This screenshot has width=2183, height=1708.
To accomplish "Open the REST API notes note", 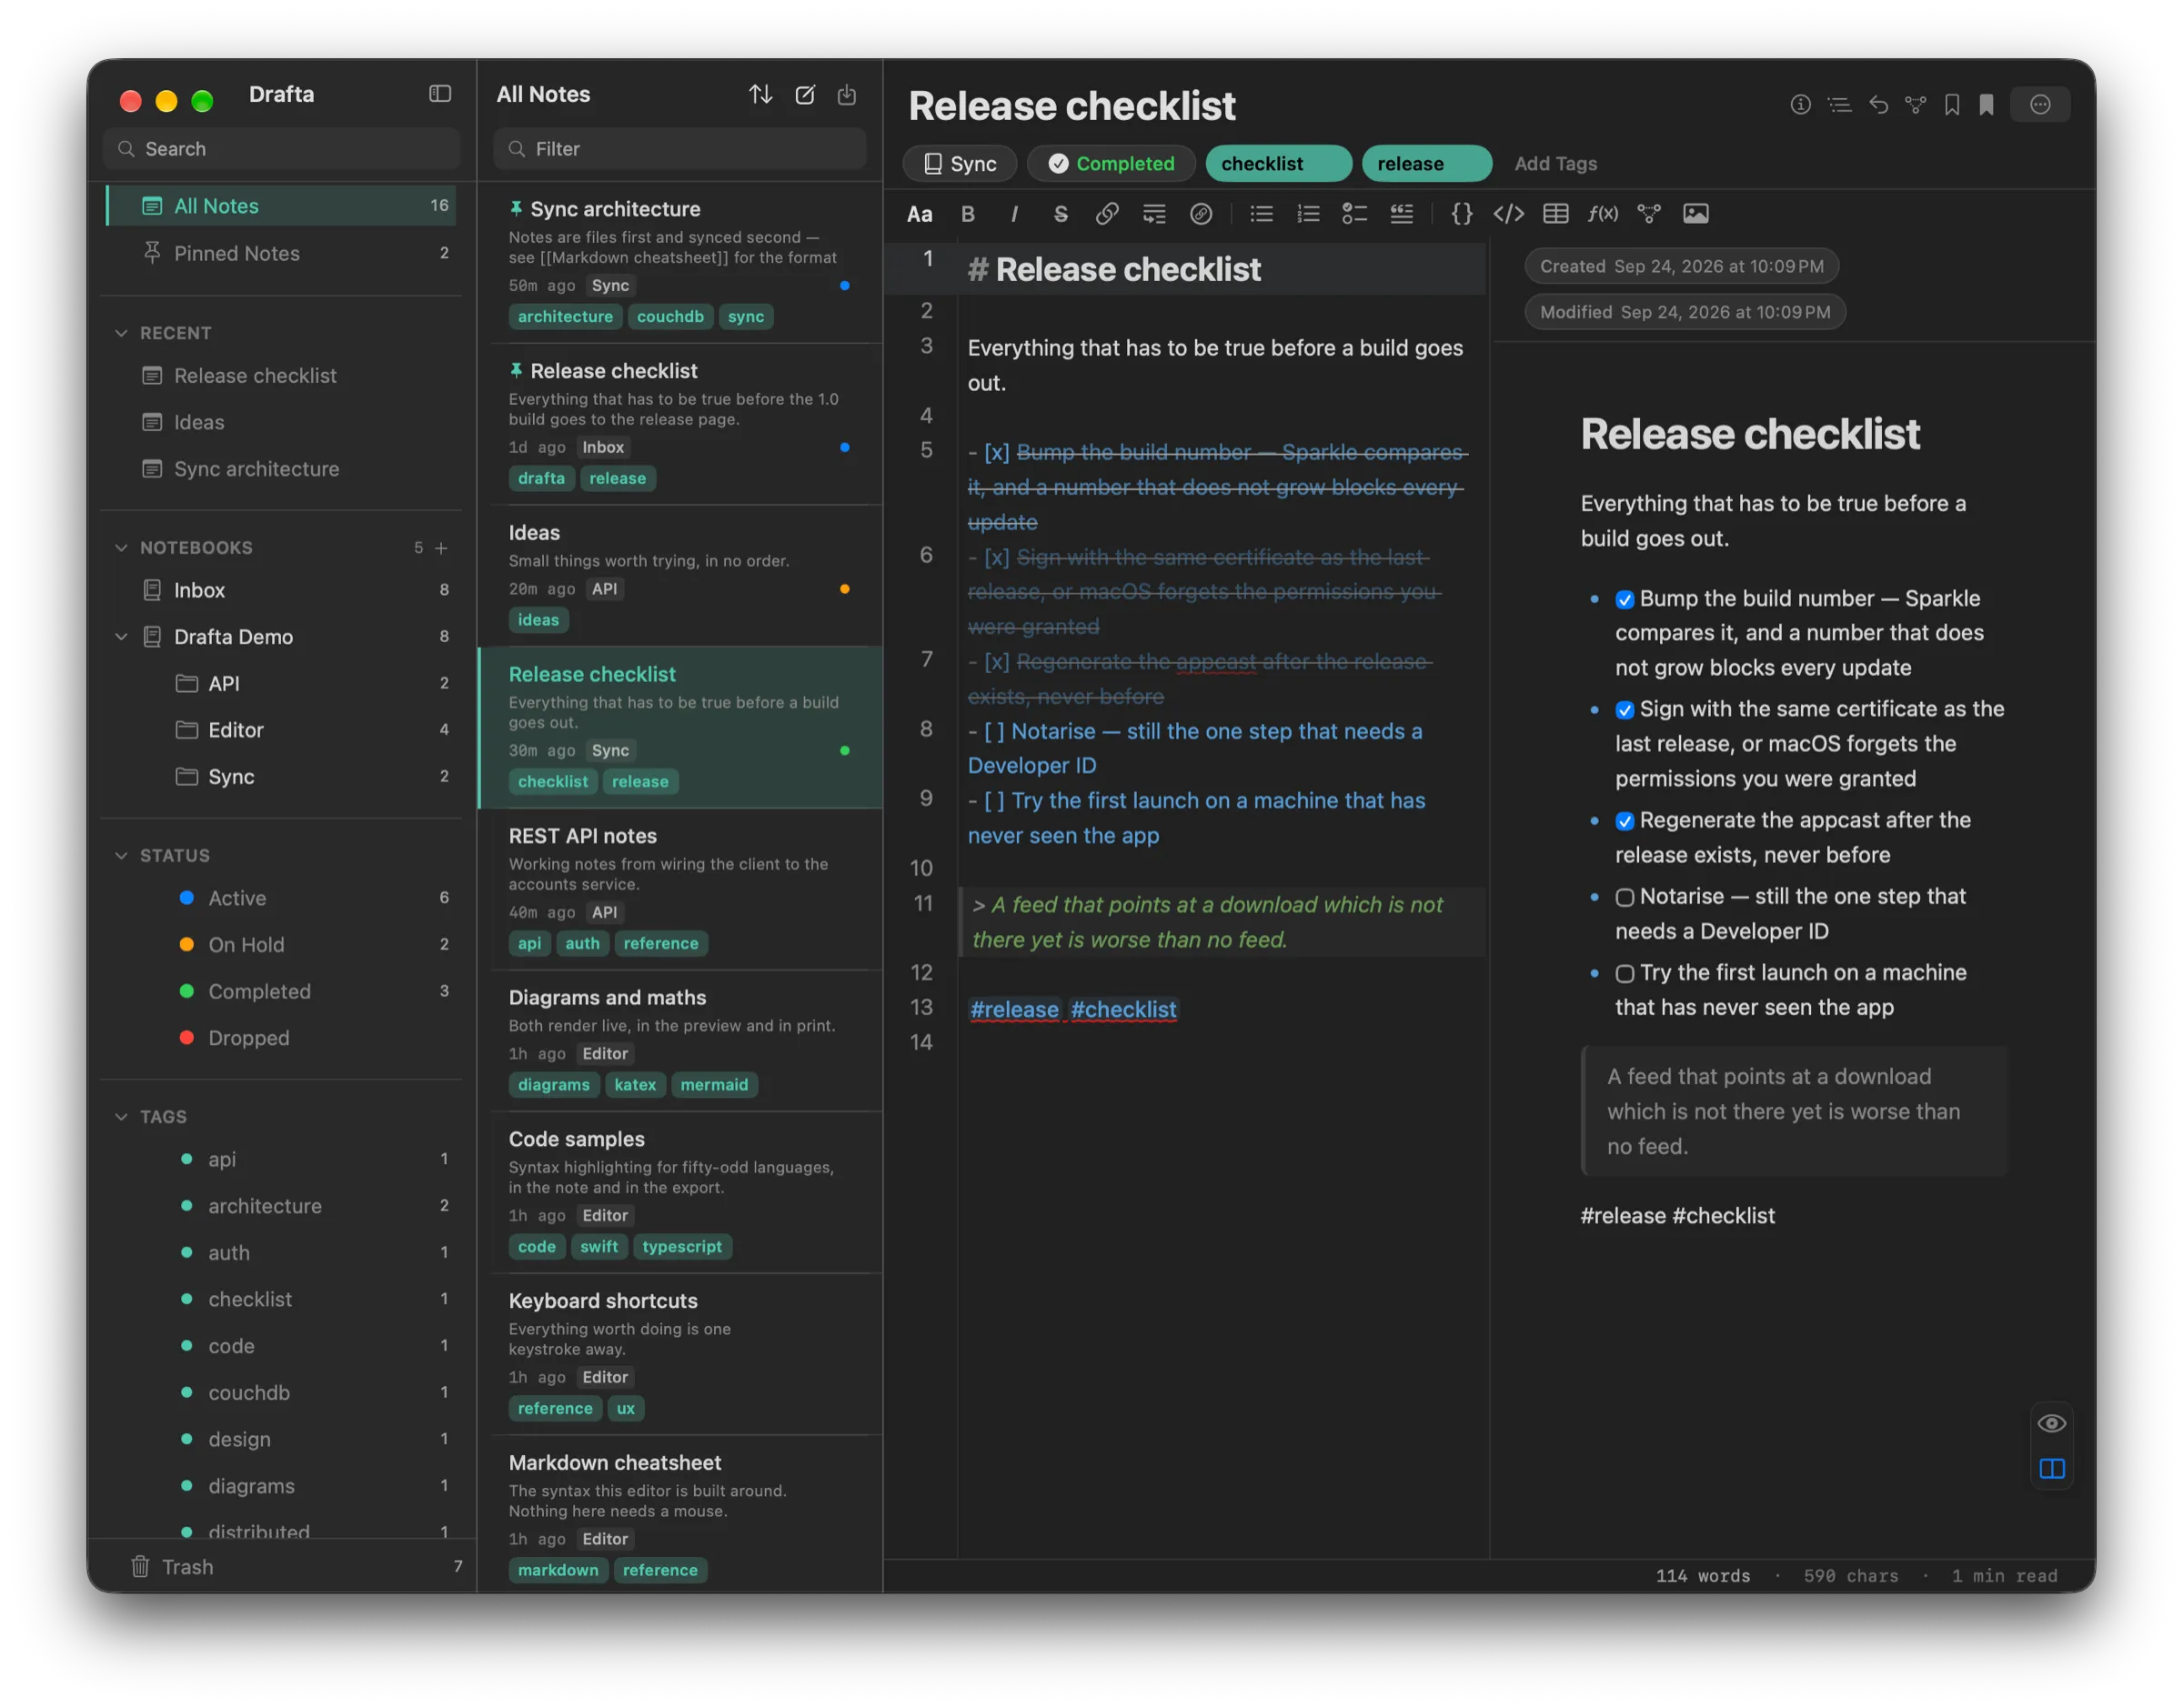I will click(x=680, y=890).
